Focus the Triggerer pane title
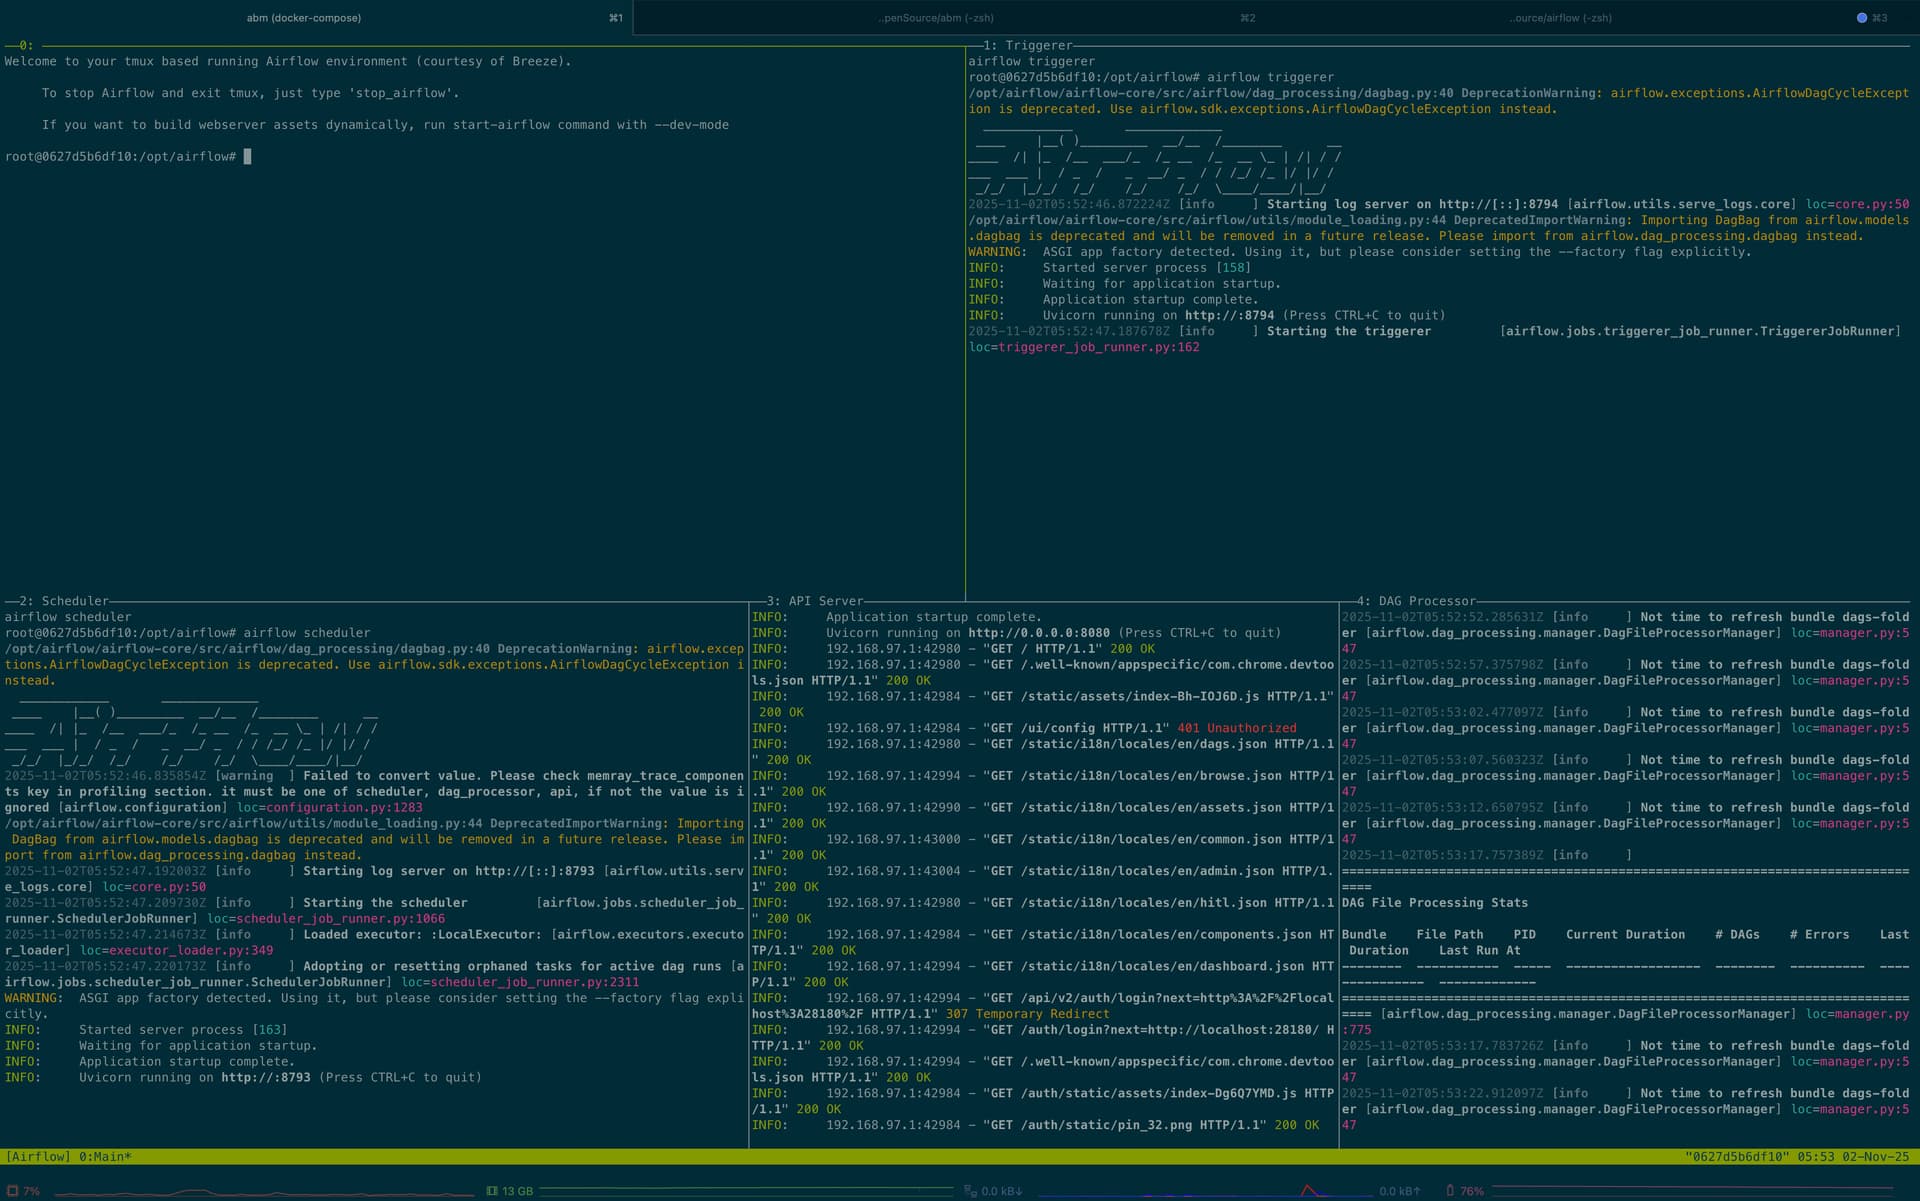Image resolution: width=1920 pixels, height=1201 pixels. coord(1028,45)
